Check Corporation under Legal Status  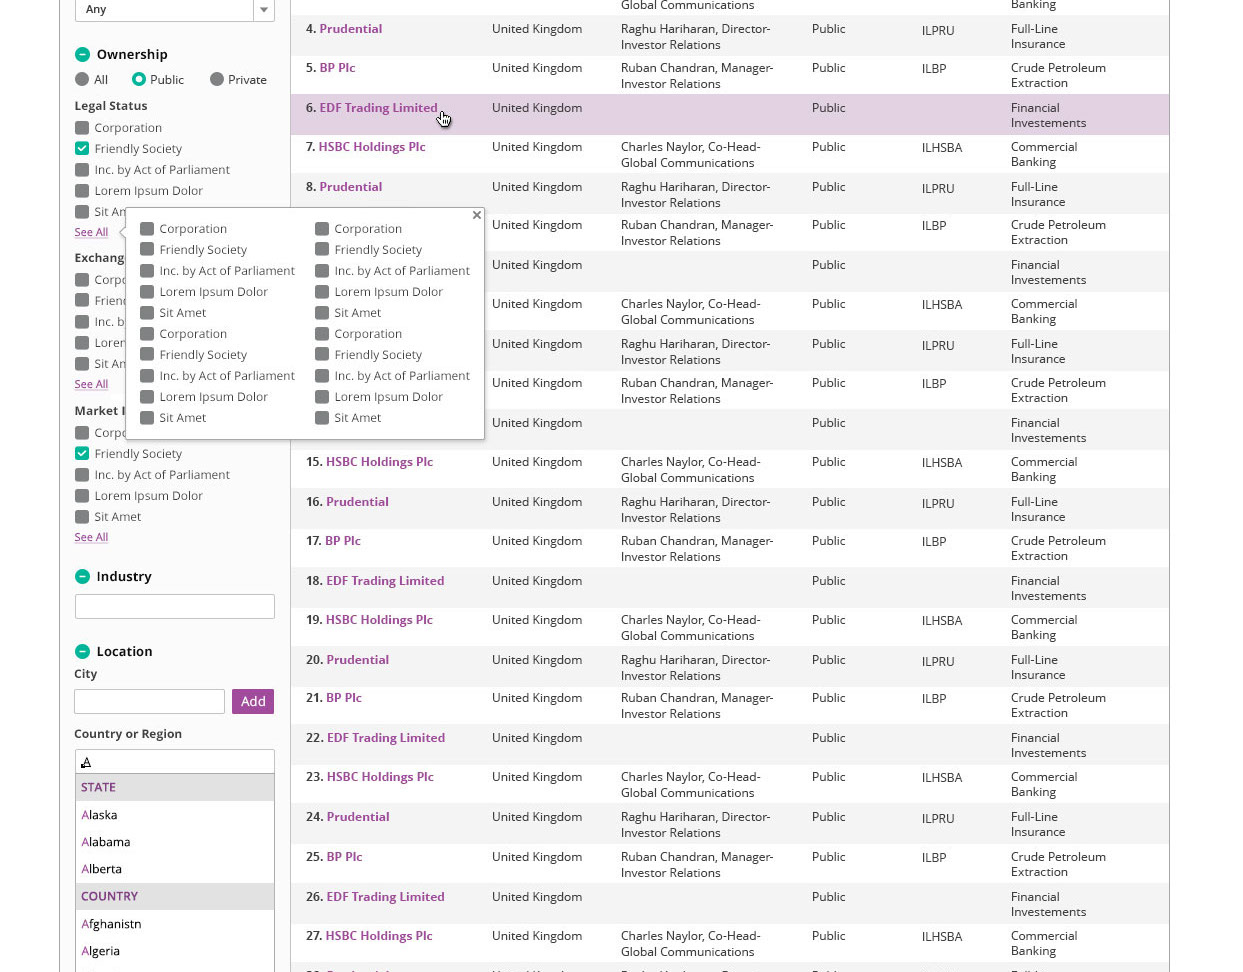coord(82,127)
